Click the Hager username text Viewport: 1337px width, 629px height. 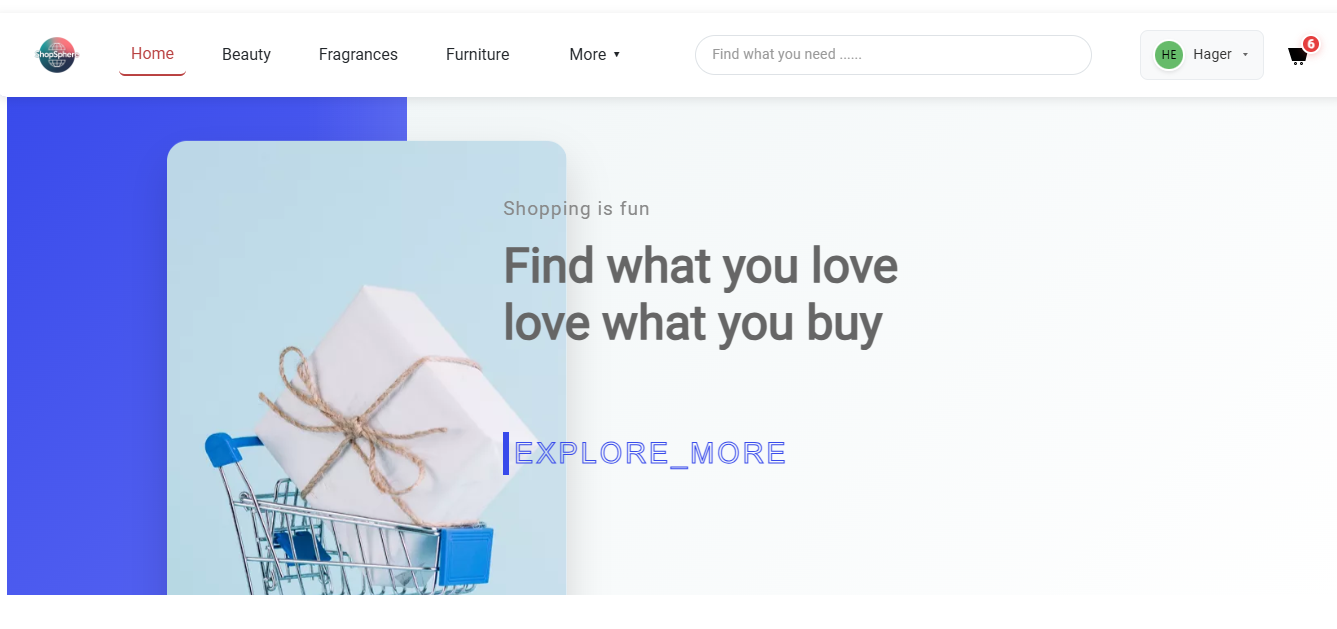tap(1212, 55)
